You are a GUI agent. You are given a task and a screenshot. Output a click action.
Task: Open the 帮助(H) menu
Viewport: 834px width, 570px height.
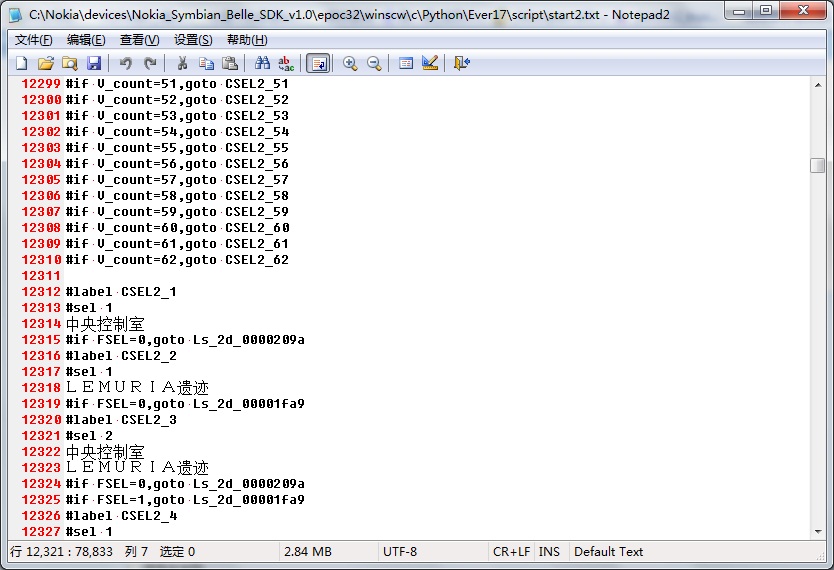tap(247, 40)
